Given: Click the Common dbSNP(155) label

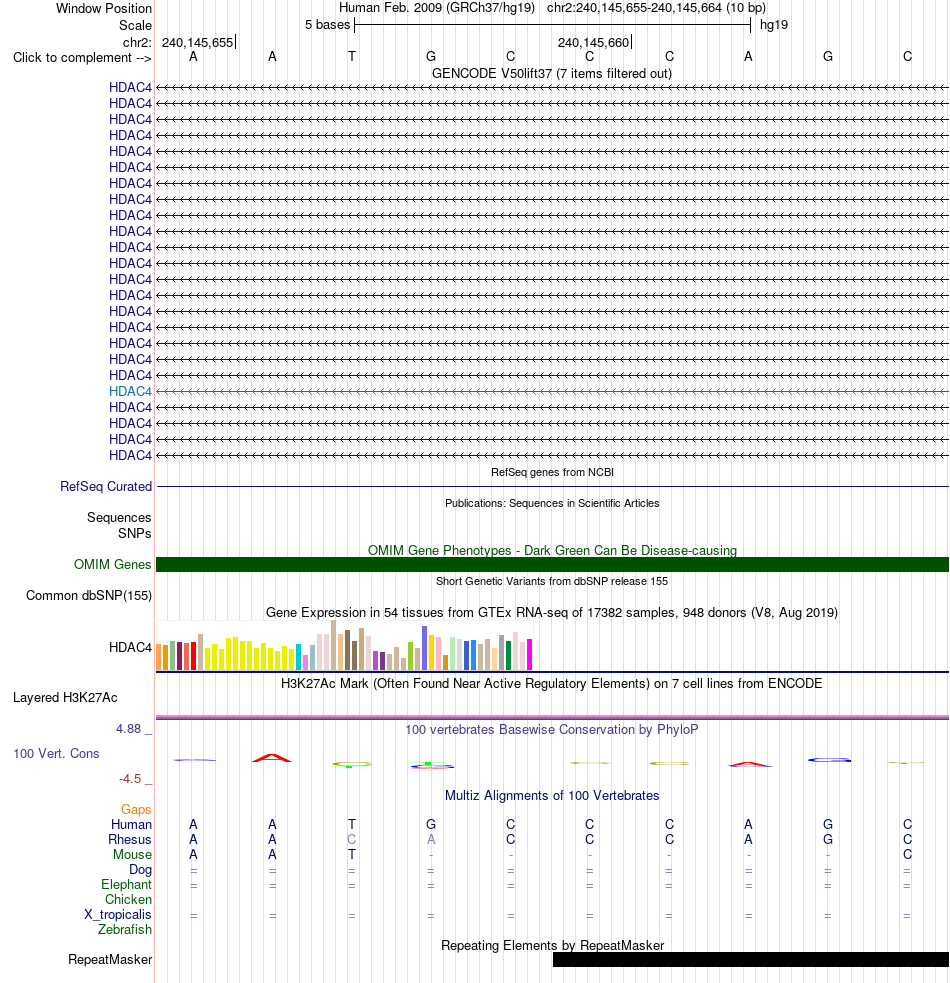Looking at the screenshot, I should (89, 596).
